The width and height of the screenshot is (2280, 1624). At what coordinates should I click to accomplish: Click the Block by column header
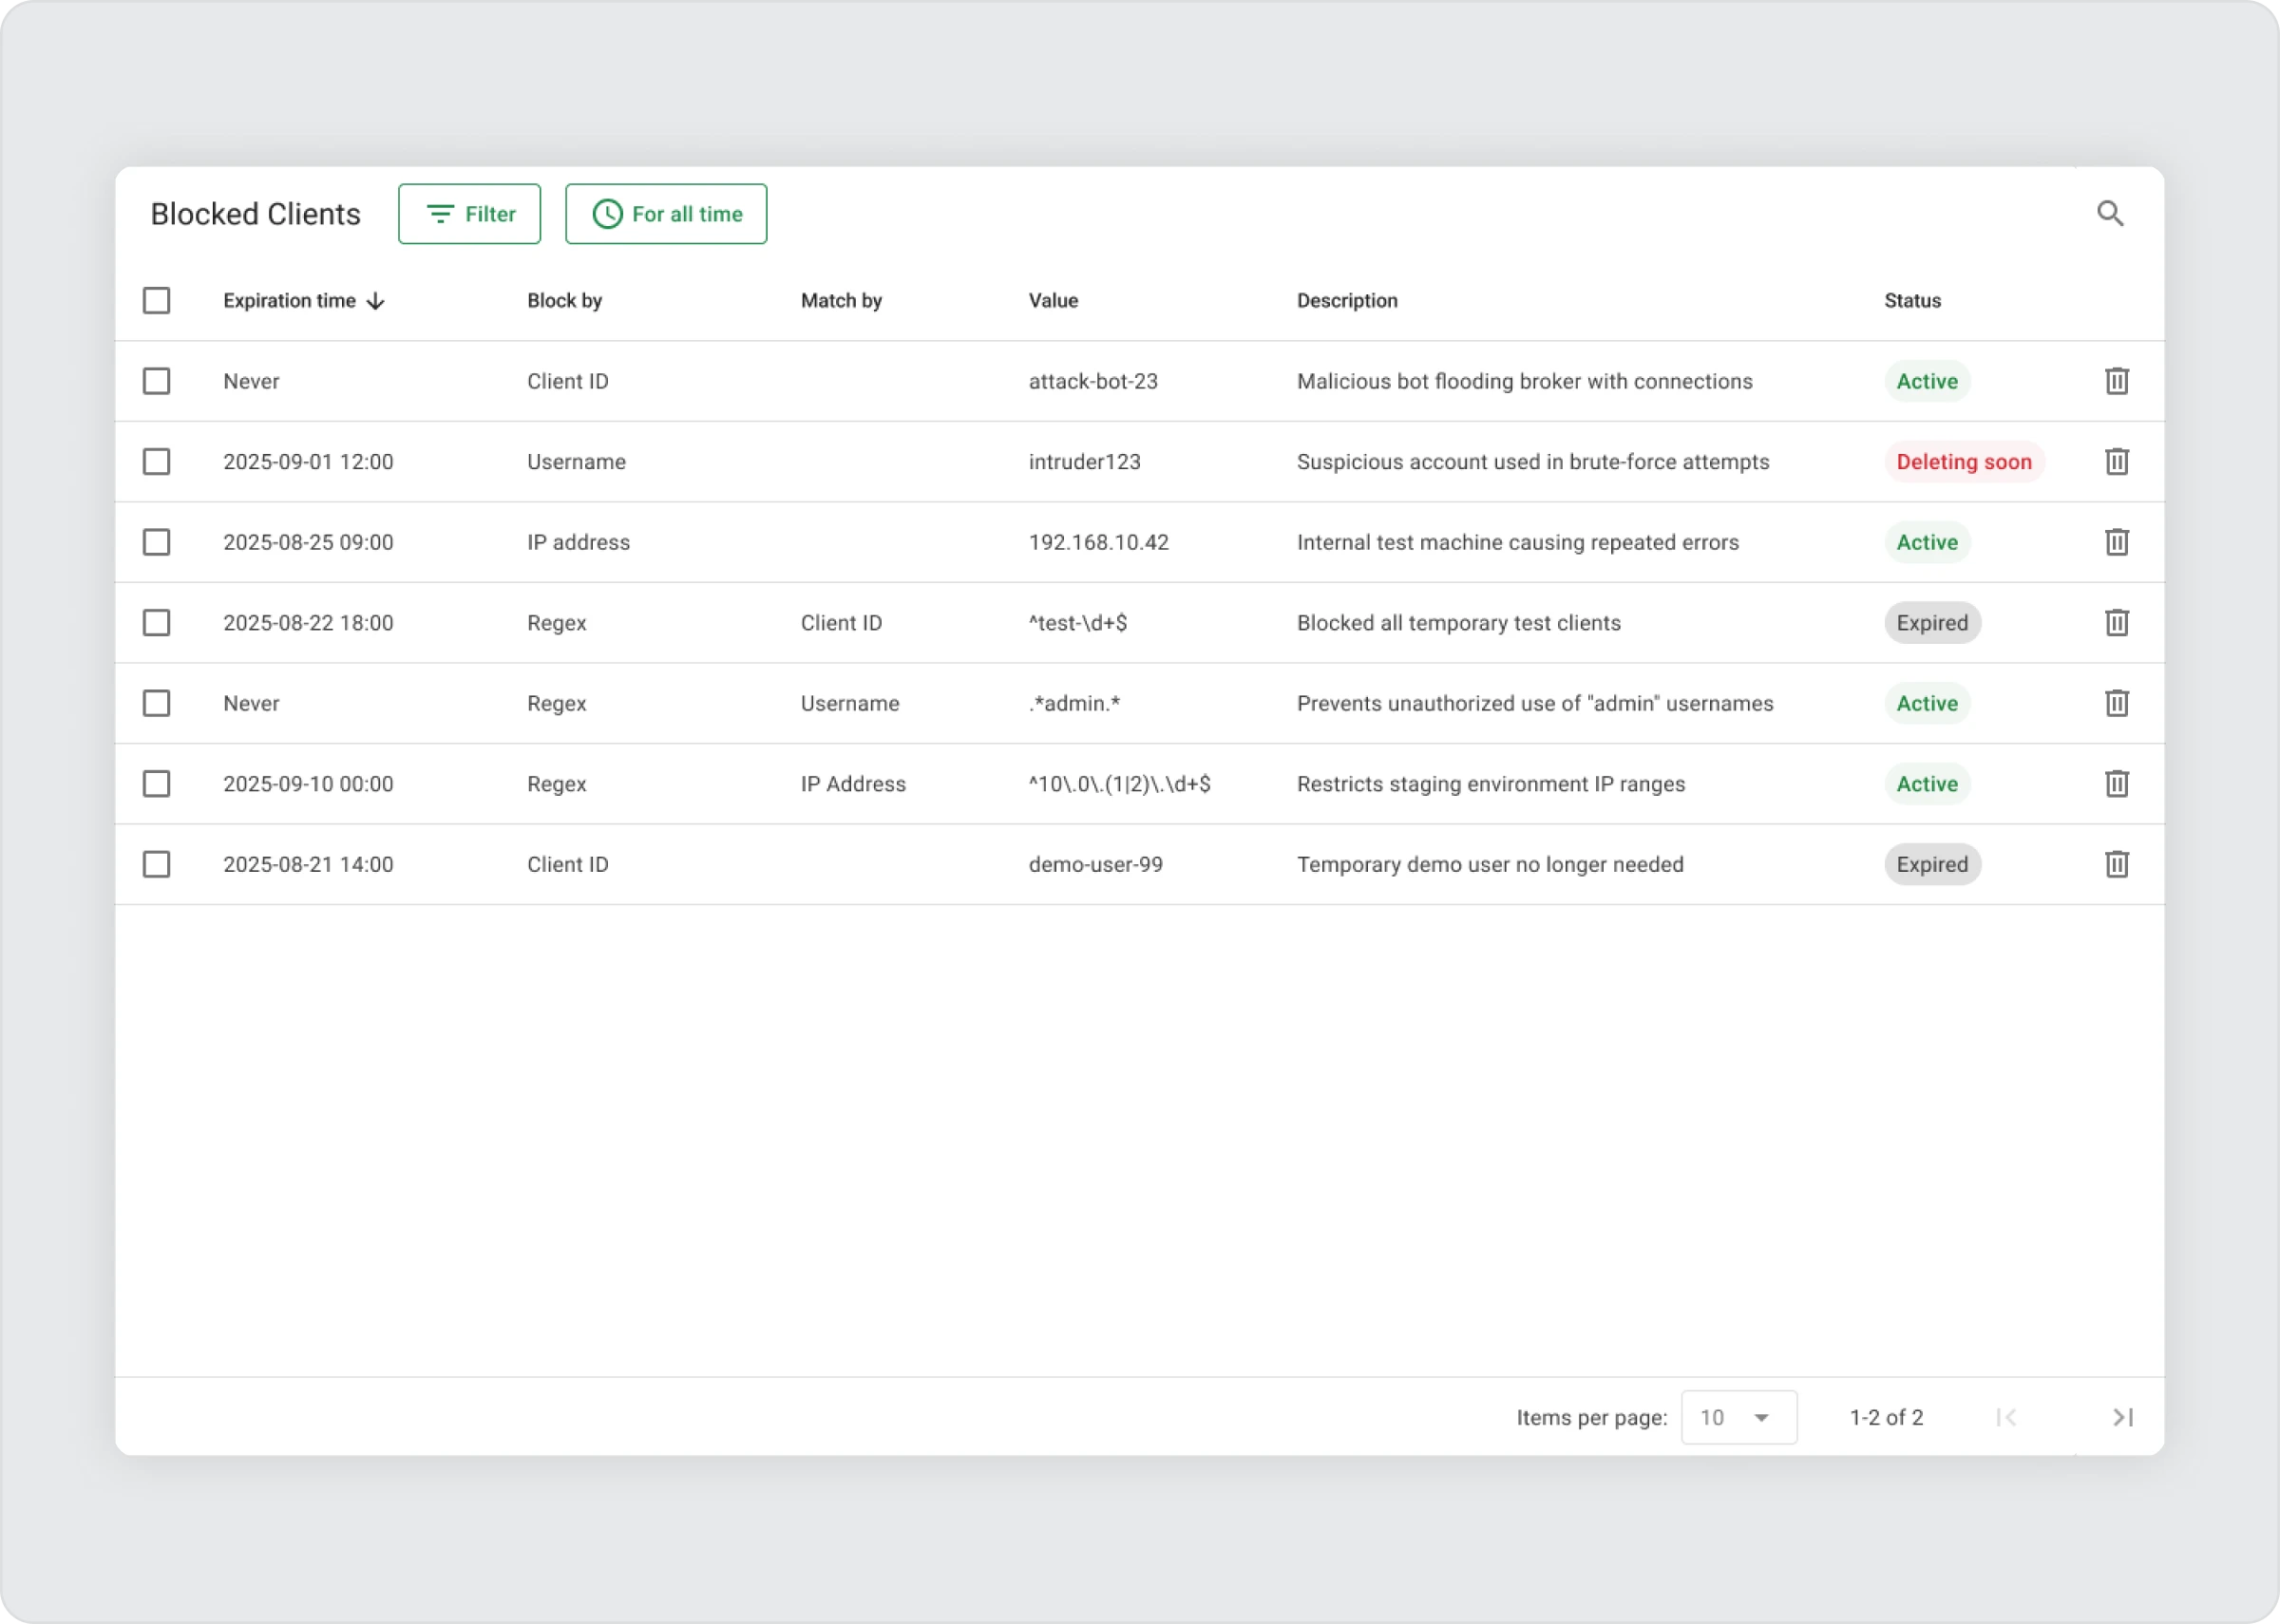564,301
